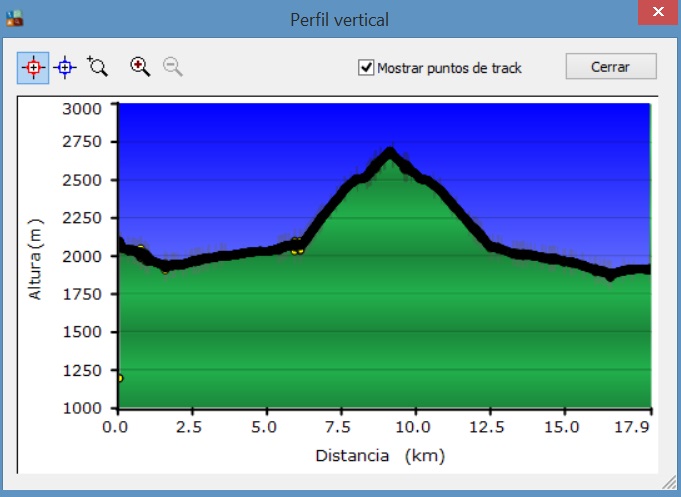Select the blue crosshair cursor tool
681x497 pixels.
tap(65, 67)
